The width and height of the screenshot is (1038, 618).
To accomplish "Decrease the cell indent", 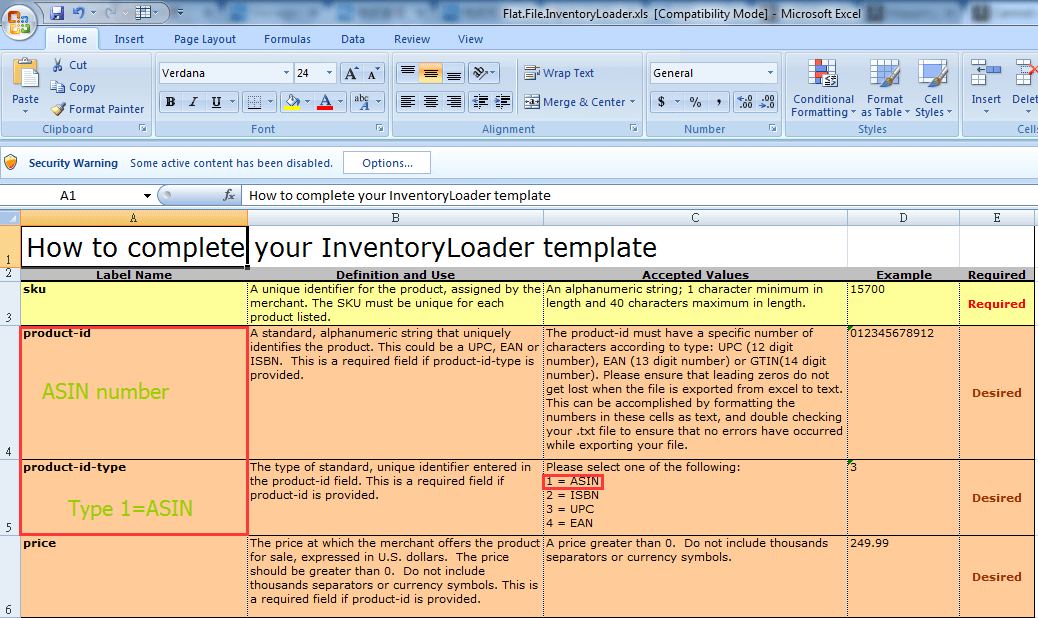I will (480, 102).
